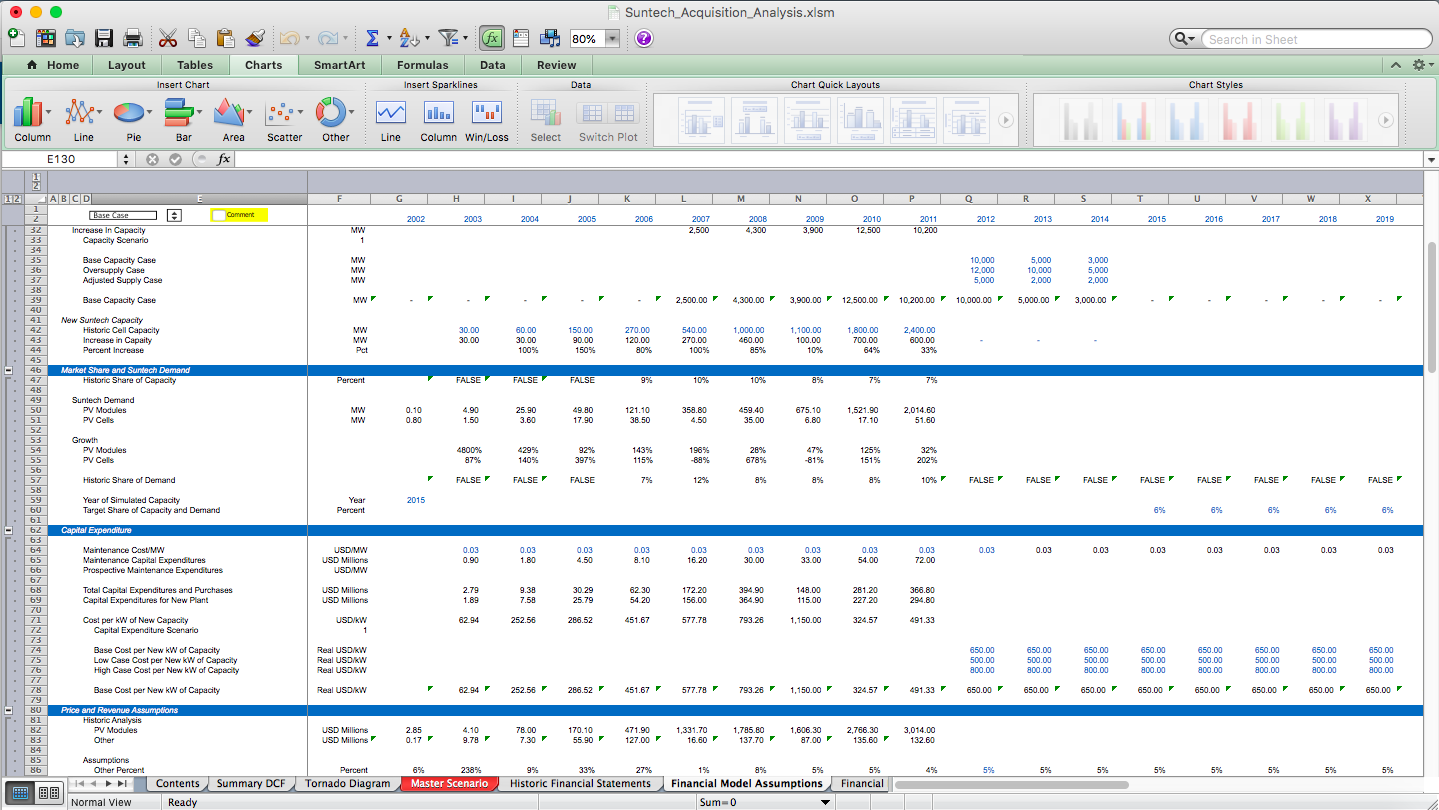Screen dimensions: 1439x810
Task: Expand the formula bar with right arrow
Action: click(1430, 159)
